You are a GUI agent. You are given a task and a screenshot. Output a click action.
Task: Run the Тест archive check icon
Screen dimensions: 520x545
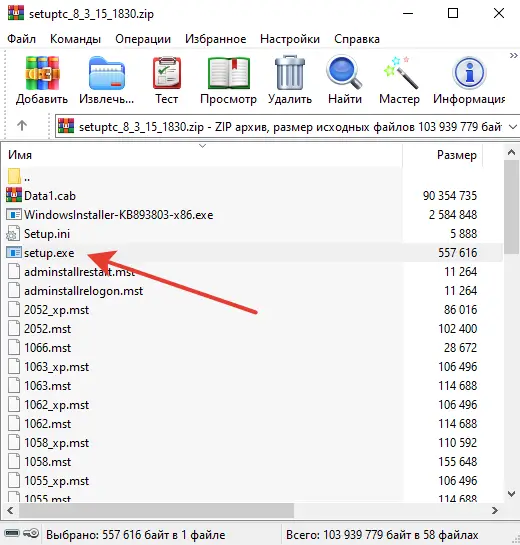point(166,73)
